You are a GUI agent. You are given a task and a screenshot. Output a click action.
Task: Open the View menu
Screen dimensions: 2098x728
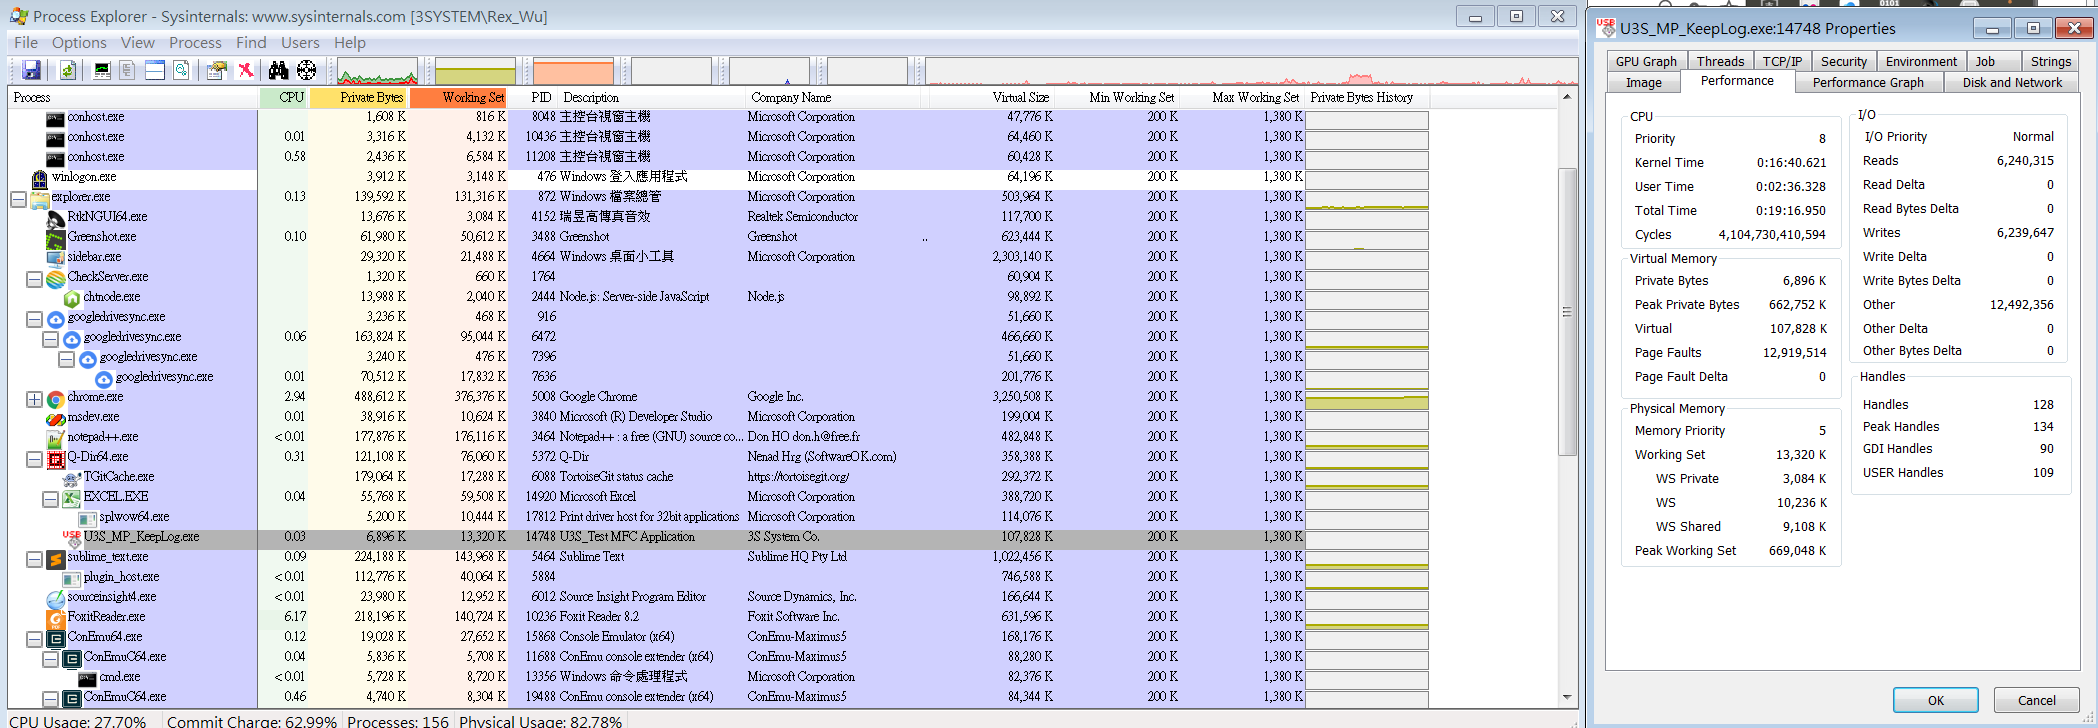coord(138,42)
